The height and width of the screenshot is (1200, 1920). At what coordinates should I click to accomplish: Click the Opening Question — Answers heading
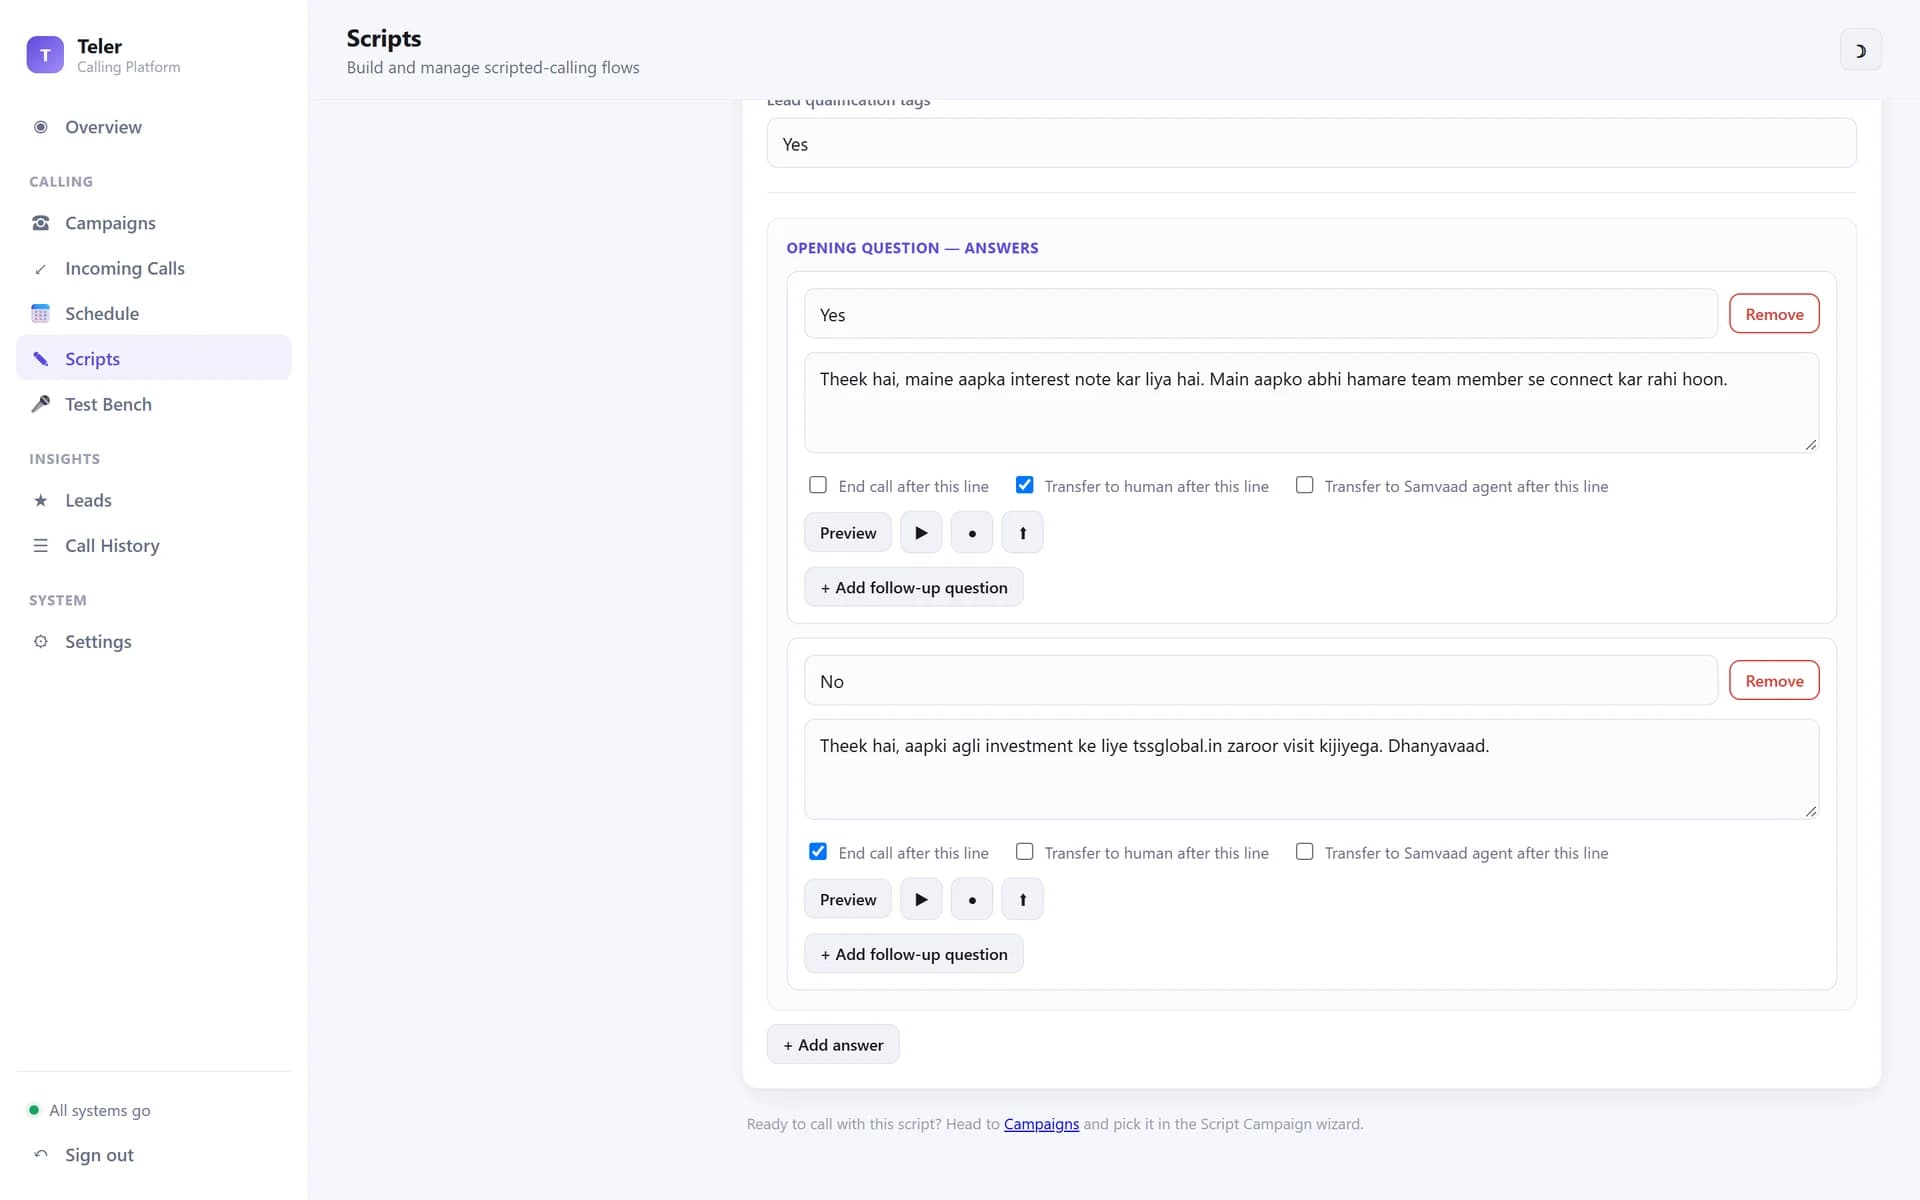(x=912, y=248)
